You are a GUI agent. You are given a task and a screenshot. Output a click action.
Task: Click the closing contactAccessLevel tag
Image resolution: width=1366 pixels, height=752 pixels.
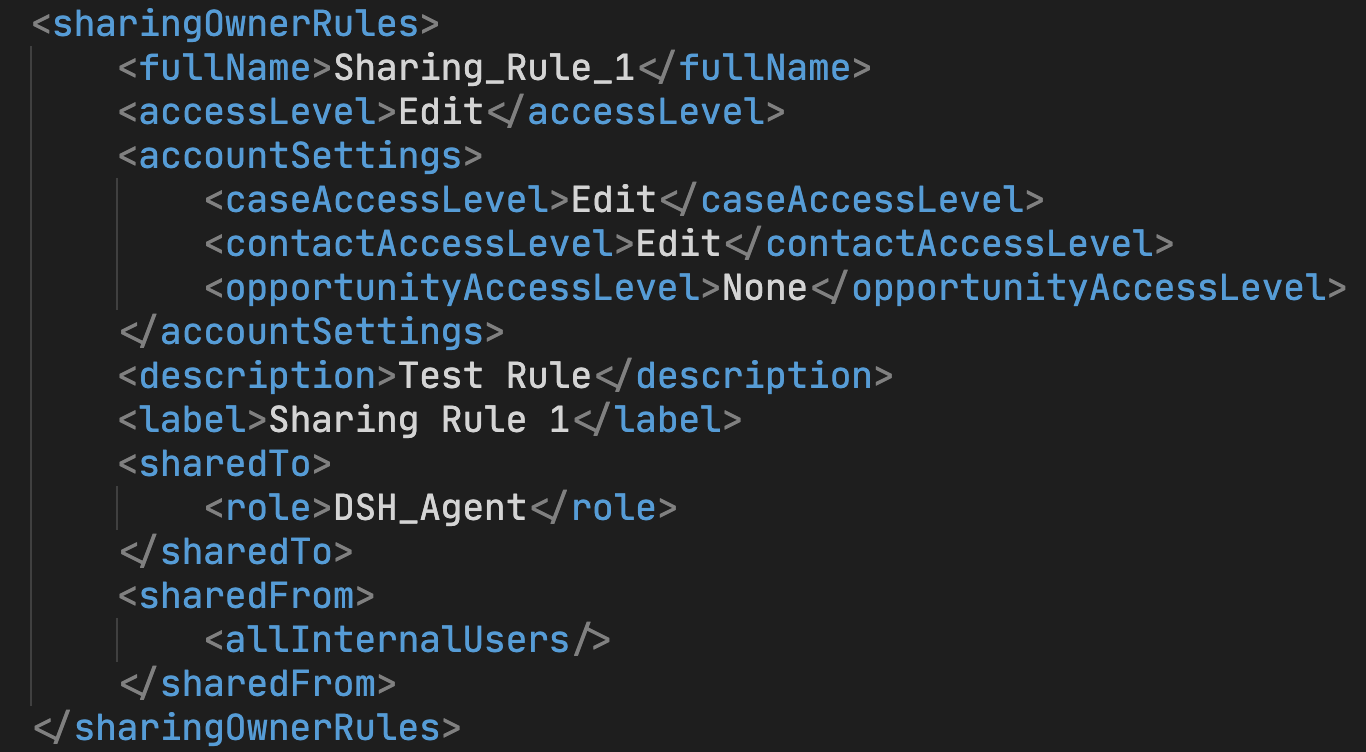[x=948, y=243]
